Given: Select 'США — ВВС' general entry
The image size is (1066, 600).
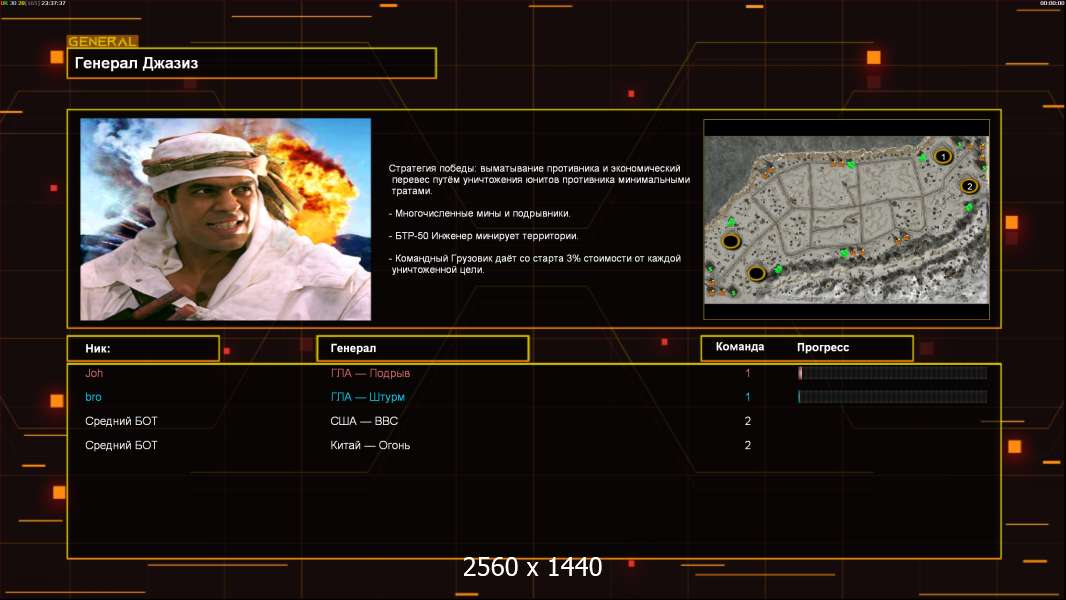Looking at the screenshot, I should tap(364, 421).
